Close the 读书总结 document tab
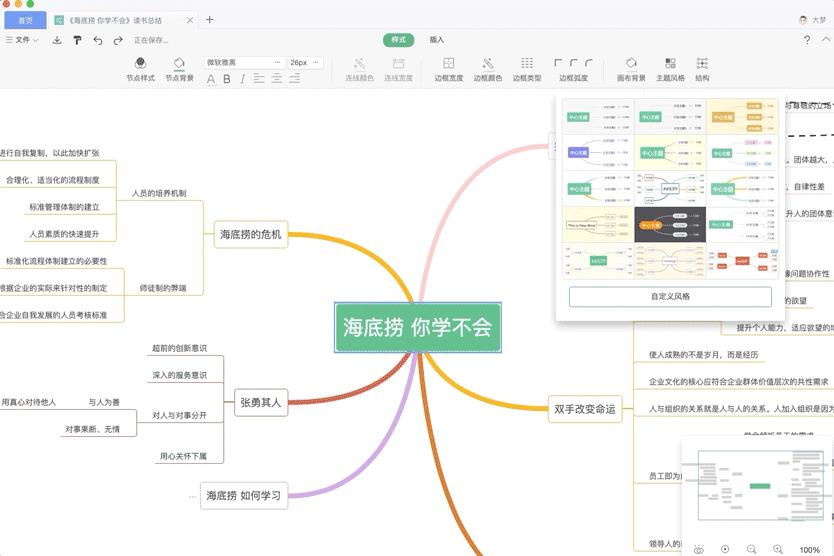 click(190, 20)
